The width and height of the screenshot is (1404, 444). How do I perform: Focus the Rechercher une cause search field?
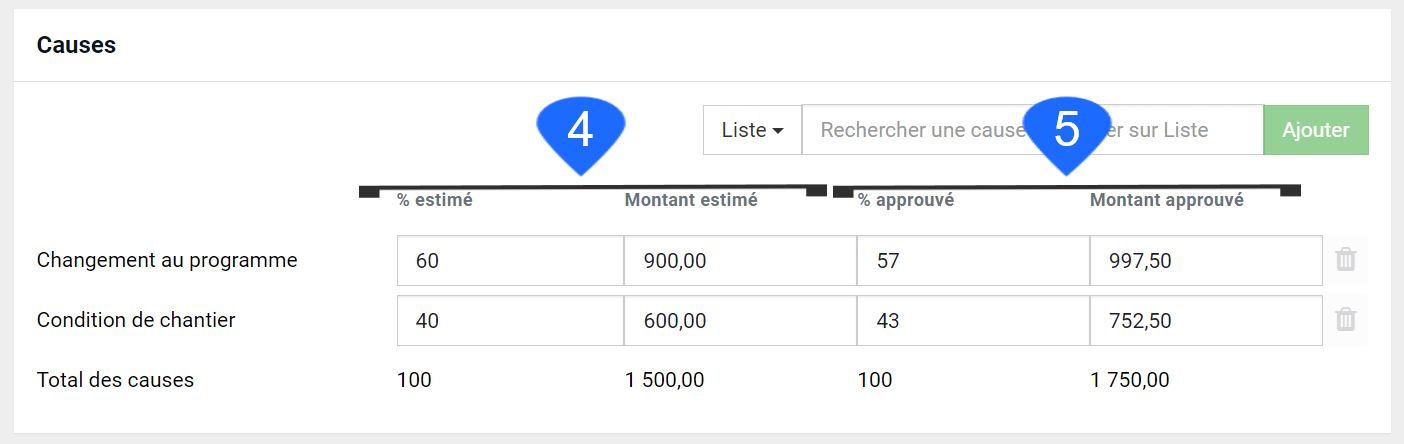(1033, 130)
